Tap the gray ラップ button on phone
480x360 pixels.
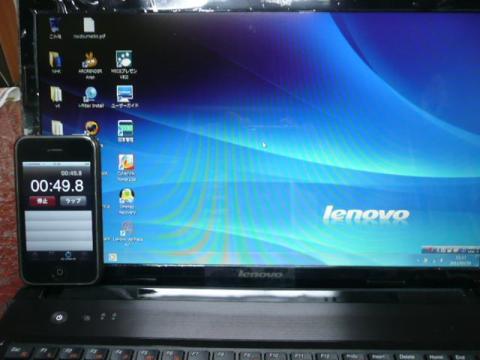[73, 201]
